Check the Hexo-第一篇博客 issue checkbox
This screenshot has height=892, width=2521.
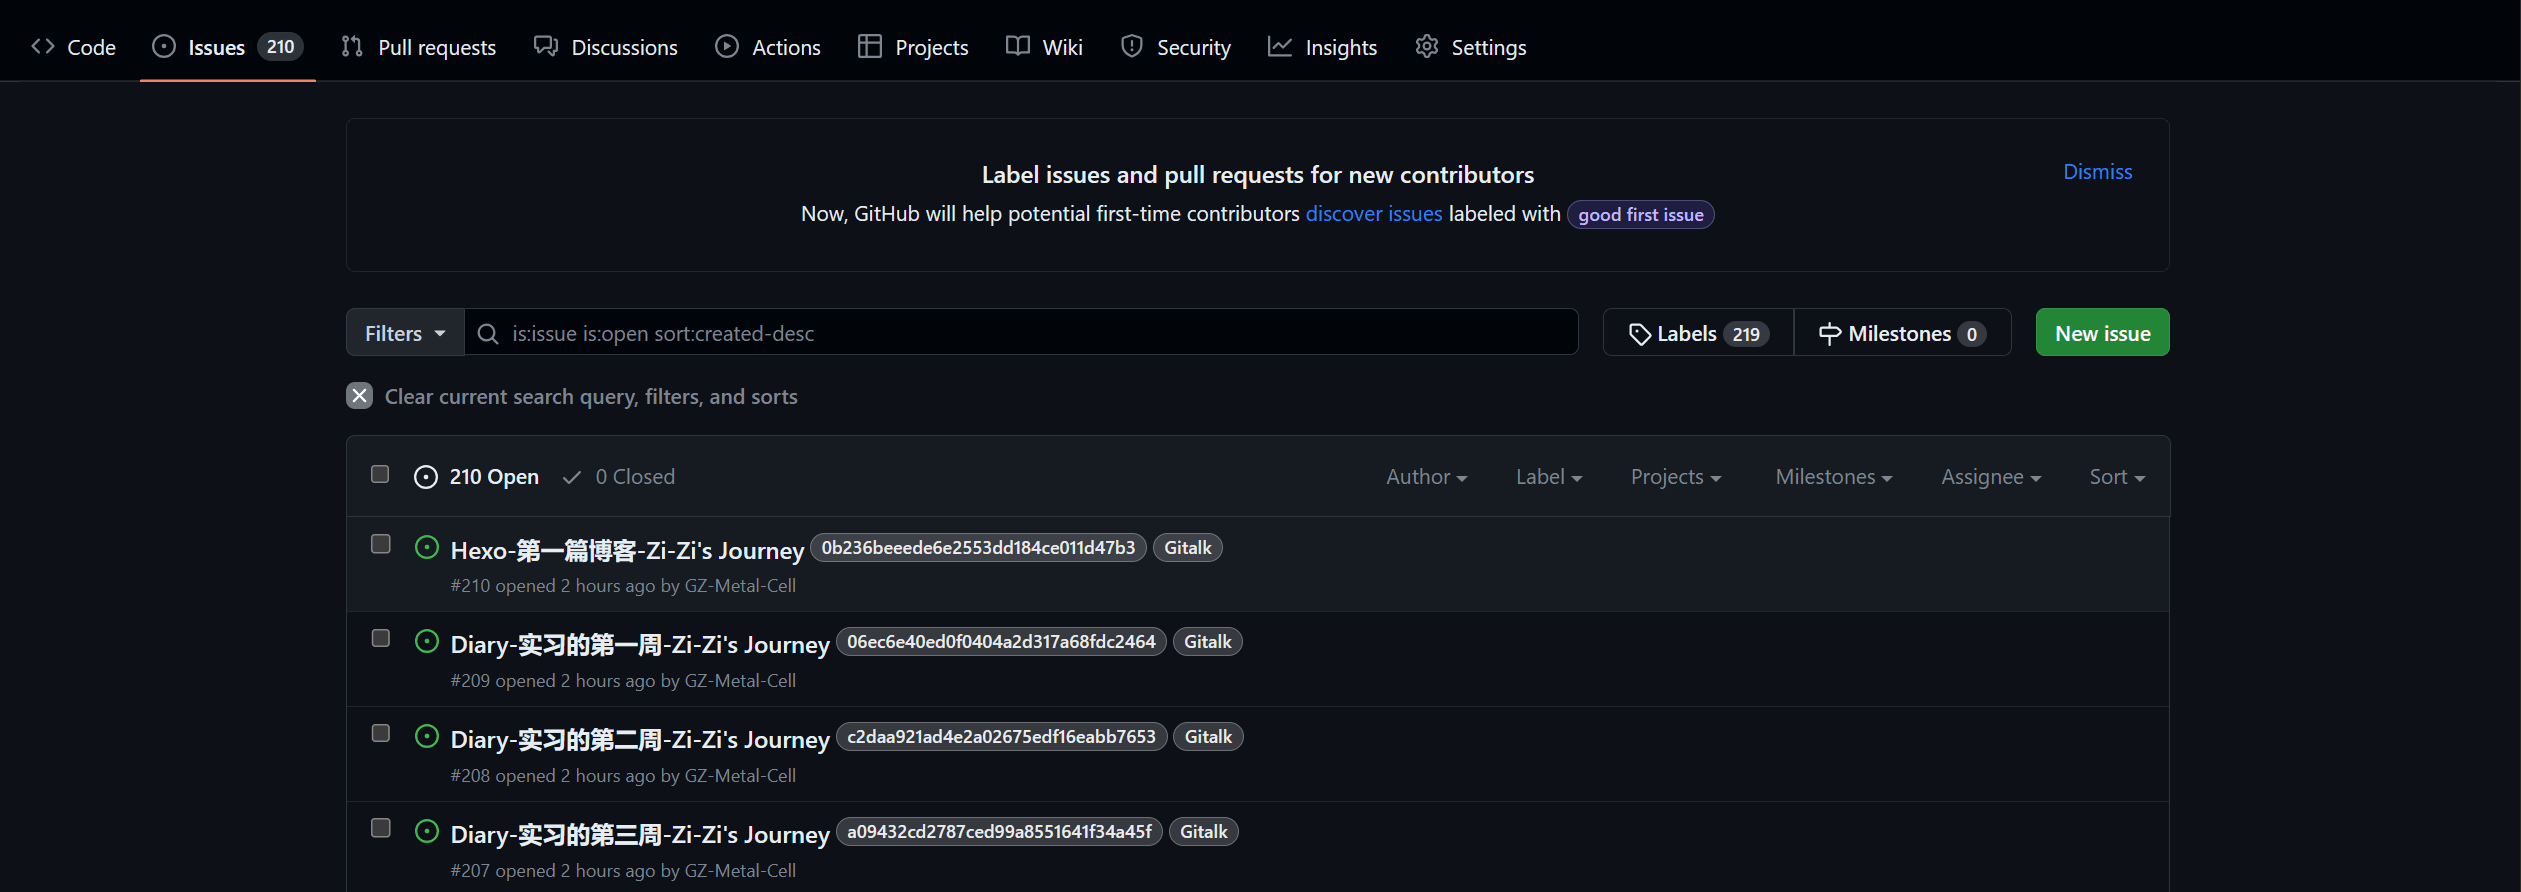click(381, 544)
